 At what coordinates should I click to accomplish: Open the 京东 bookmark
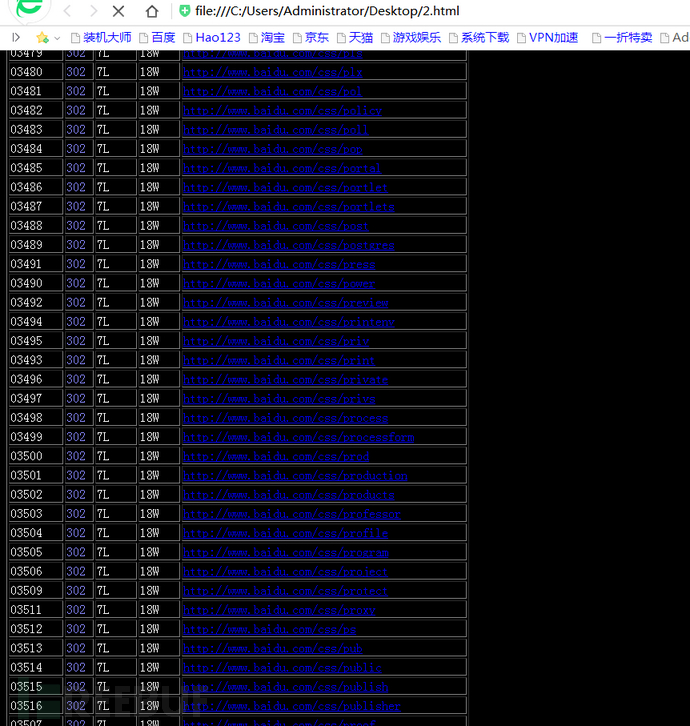point(311,38)
